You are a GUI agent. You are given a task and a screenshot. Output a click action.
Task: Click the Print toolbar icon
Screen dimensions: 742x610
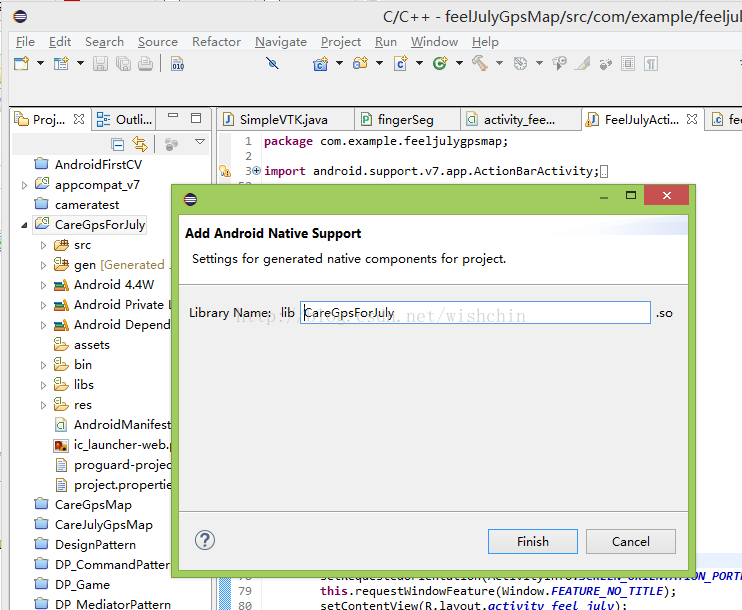[x=145, y=63]
